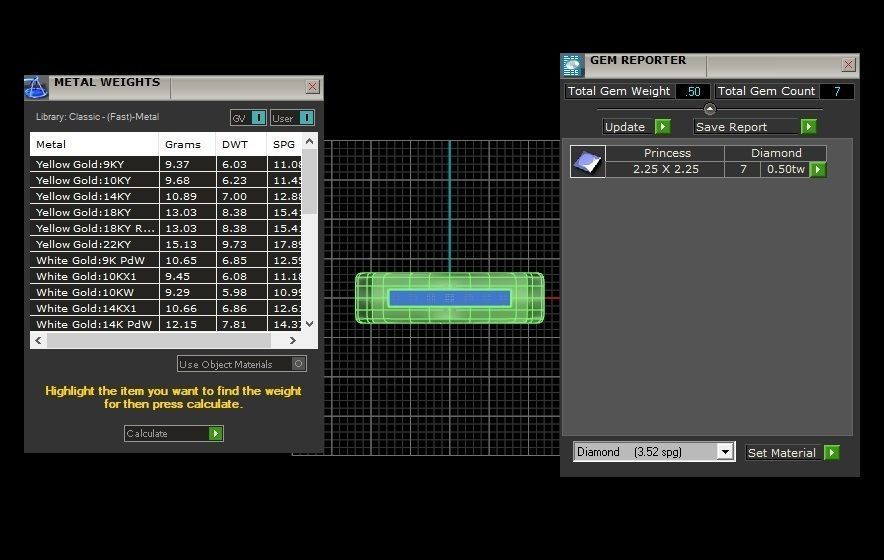The height and width of the screenshot is (560, 884).
Task: Select the White Gold:9K PdW row
Action: tap(166, 260)
